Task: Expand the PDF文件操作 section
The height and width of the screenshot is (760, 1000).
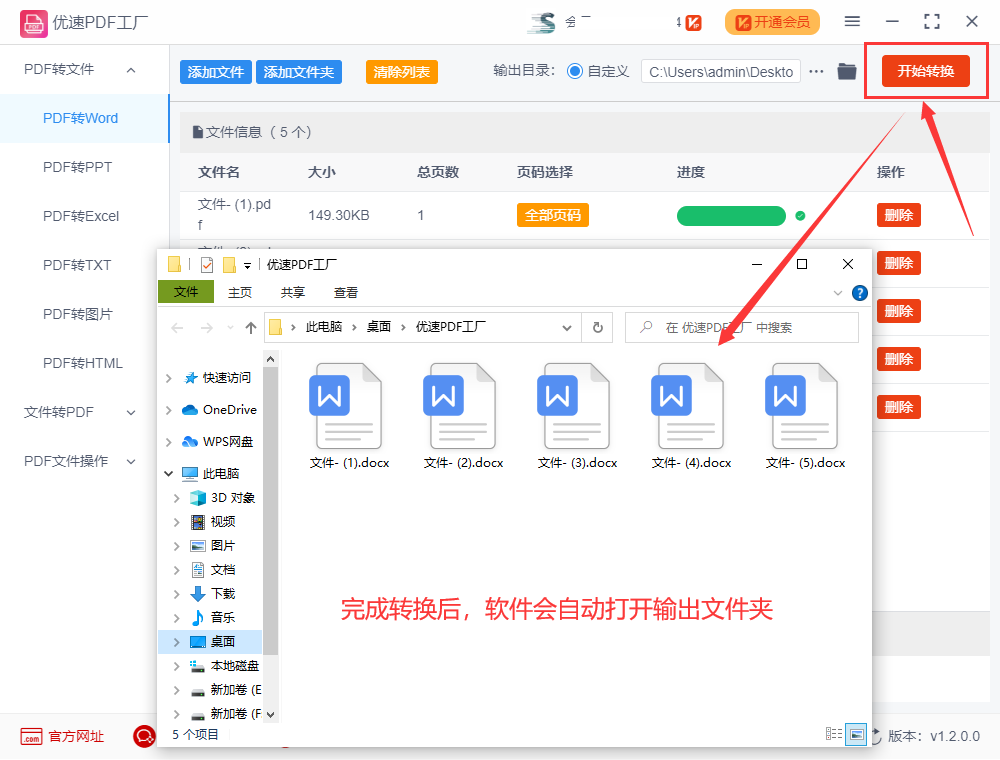Action: 131,462
